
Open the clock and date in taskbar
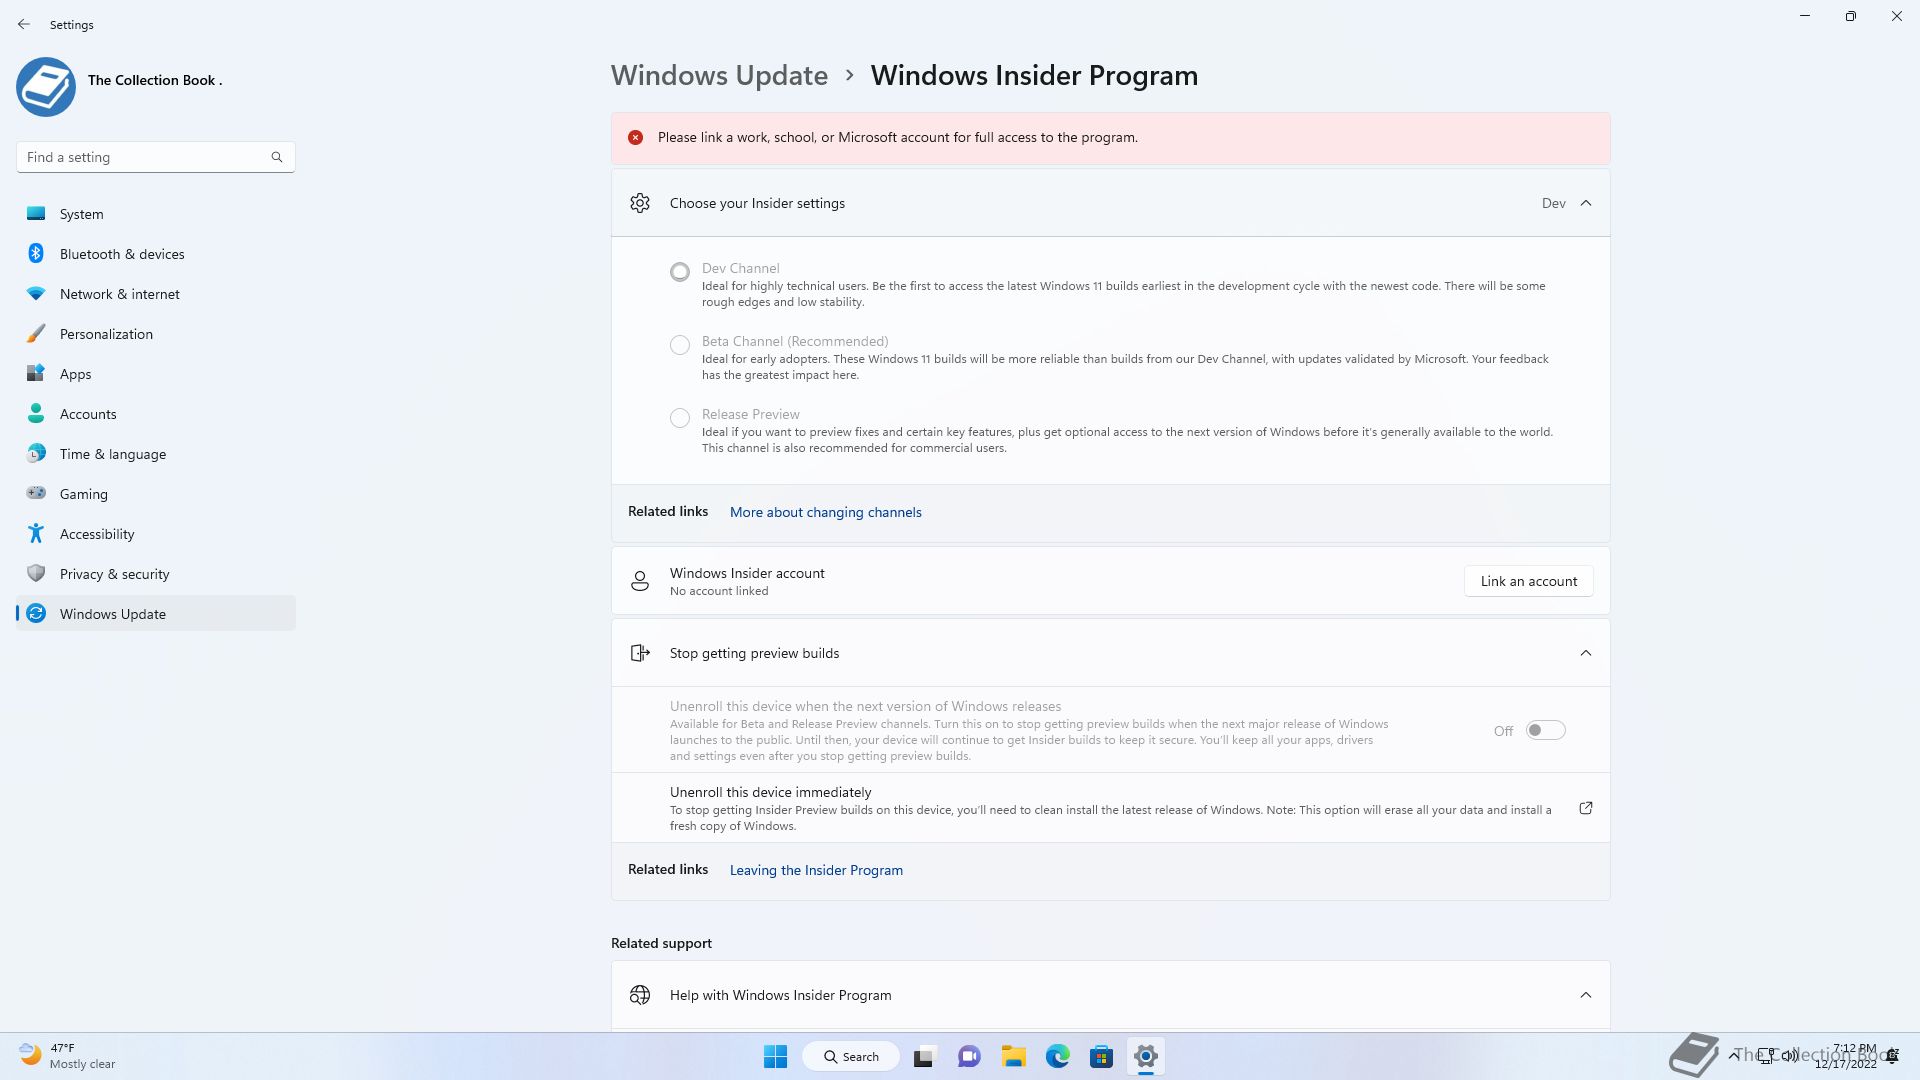[x=1846, y=1056]
